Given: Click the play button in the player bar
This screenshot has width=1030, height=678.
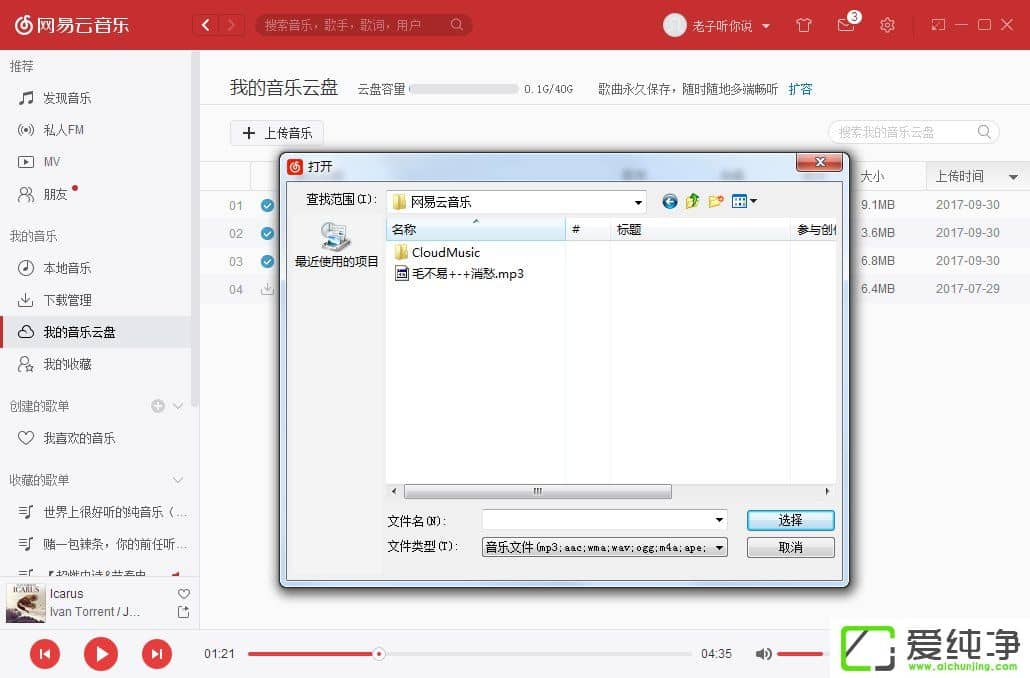Looking at the screenshot, I should coord(100,654).
